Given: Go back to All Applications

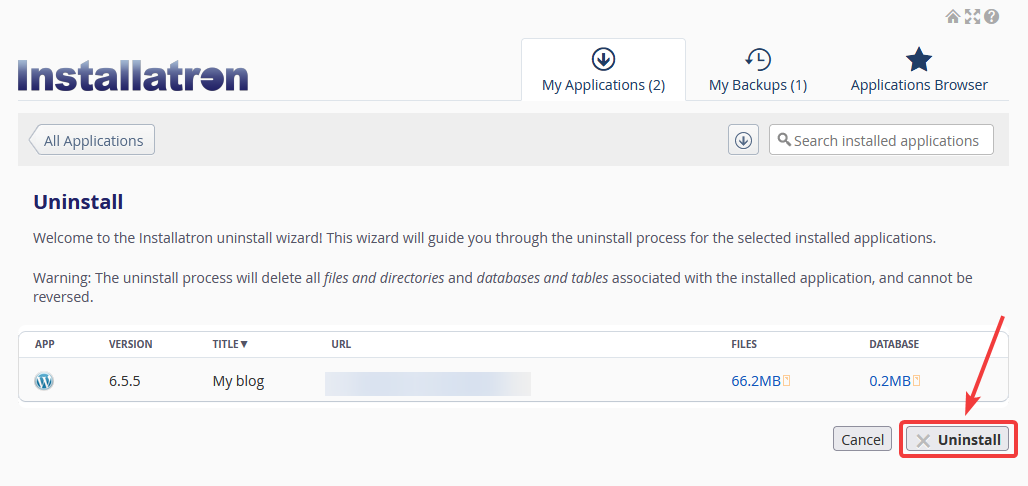Looking at the screenshot, I should pos(92,140).
